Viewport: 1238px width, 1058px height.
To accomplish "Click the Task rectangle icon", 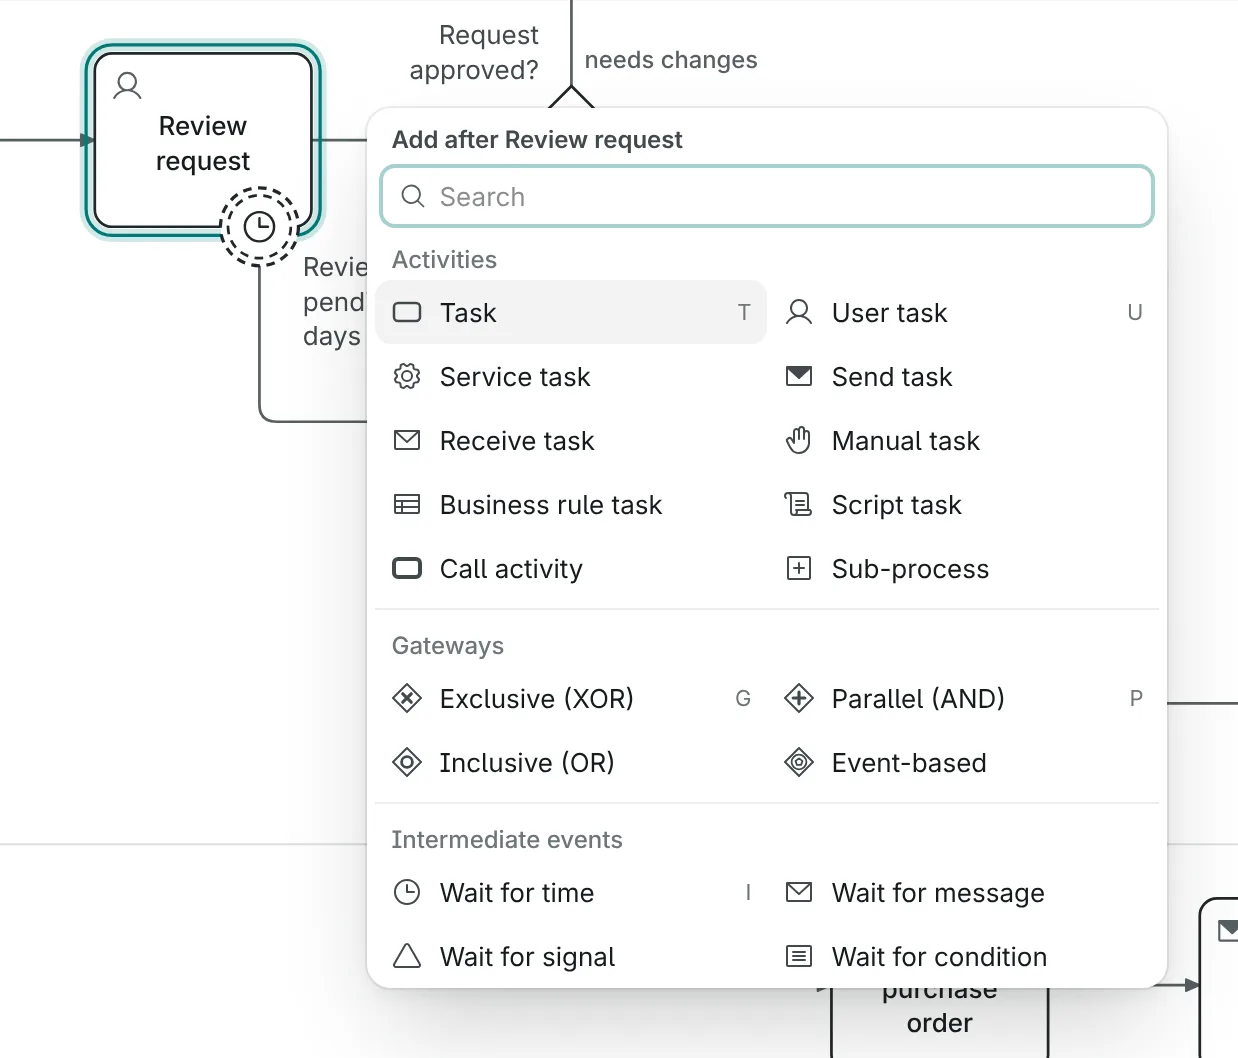I will point(407,312).
